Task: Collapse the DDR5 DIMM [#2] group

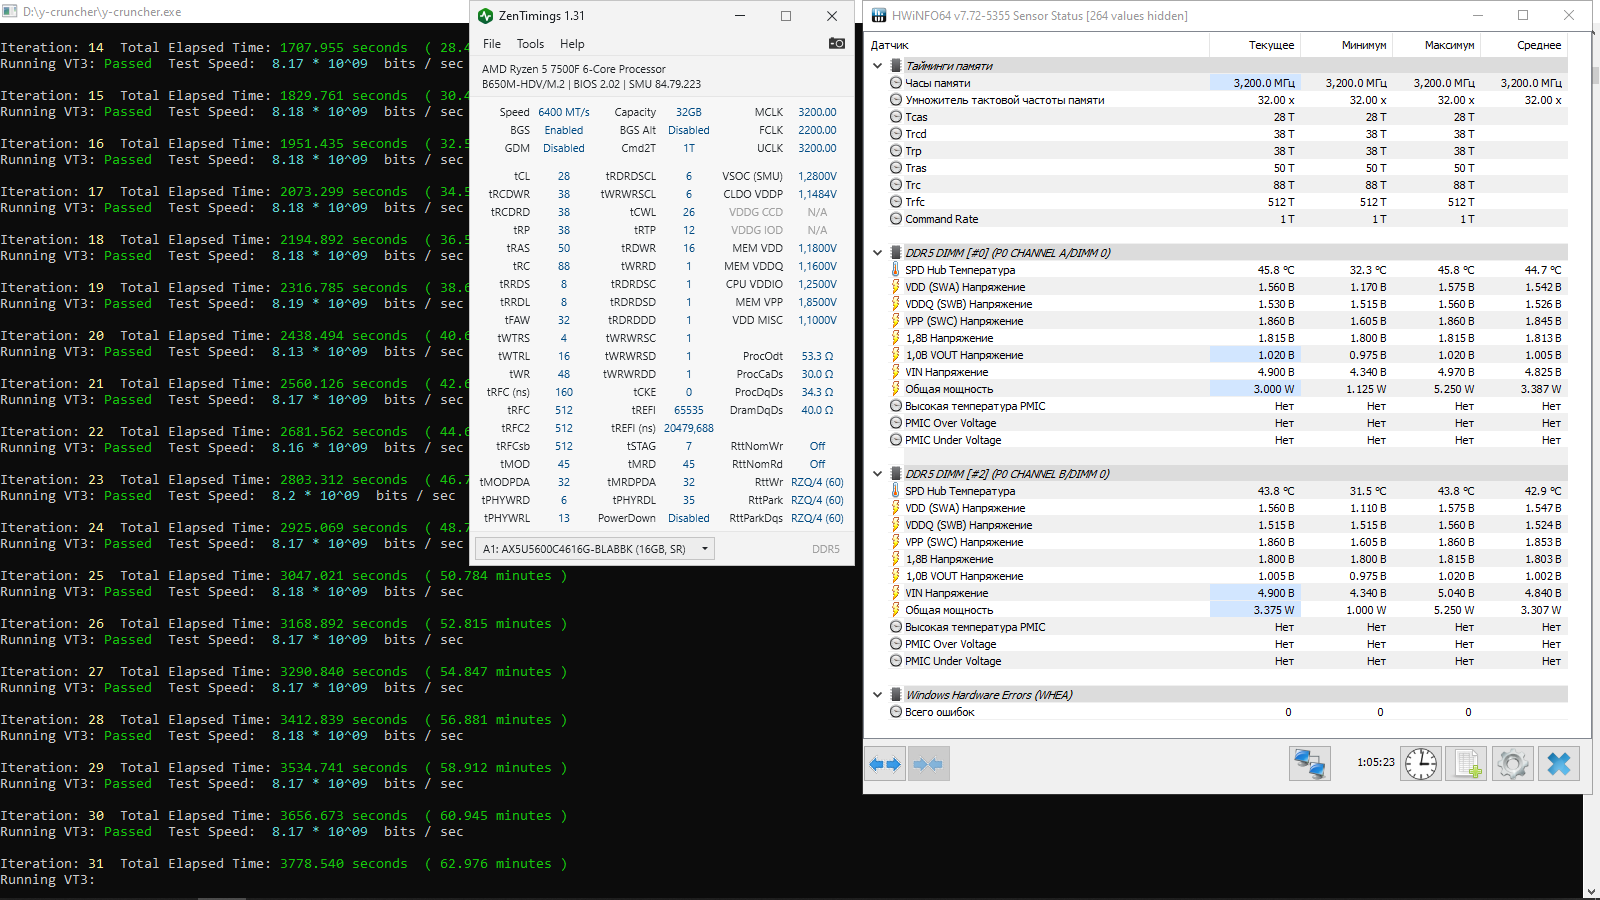Action: point(878,474)
